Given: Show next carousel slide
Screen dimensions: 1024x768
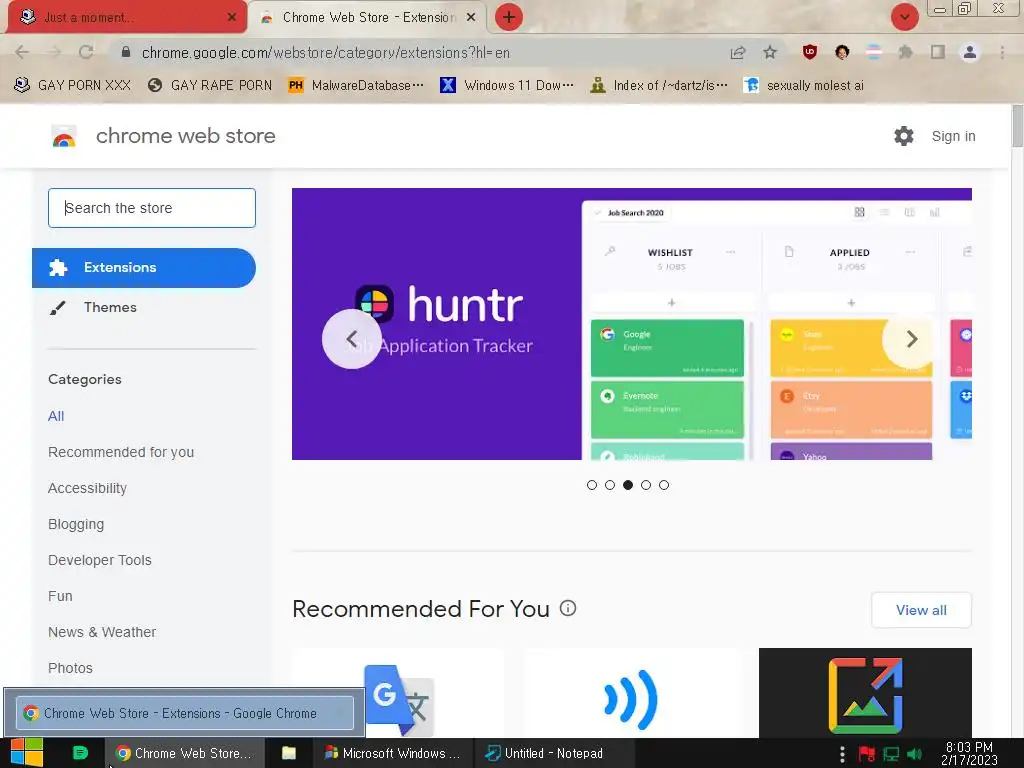Looking at the screenshot, I should [x=912, y=339].
